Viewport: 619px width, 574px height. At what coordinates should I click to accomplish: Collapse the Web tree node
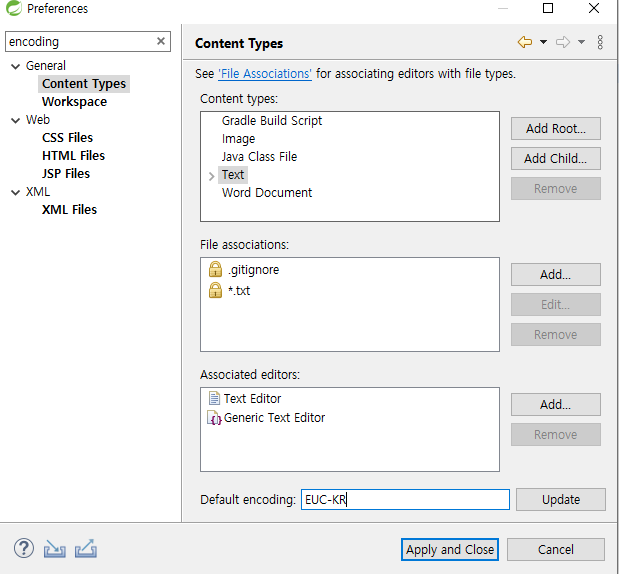coord(15,120)
